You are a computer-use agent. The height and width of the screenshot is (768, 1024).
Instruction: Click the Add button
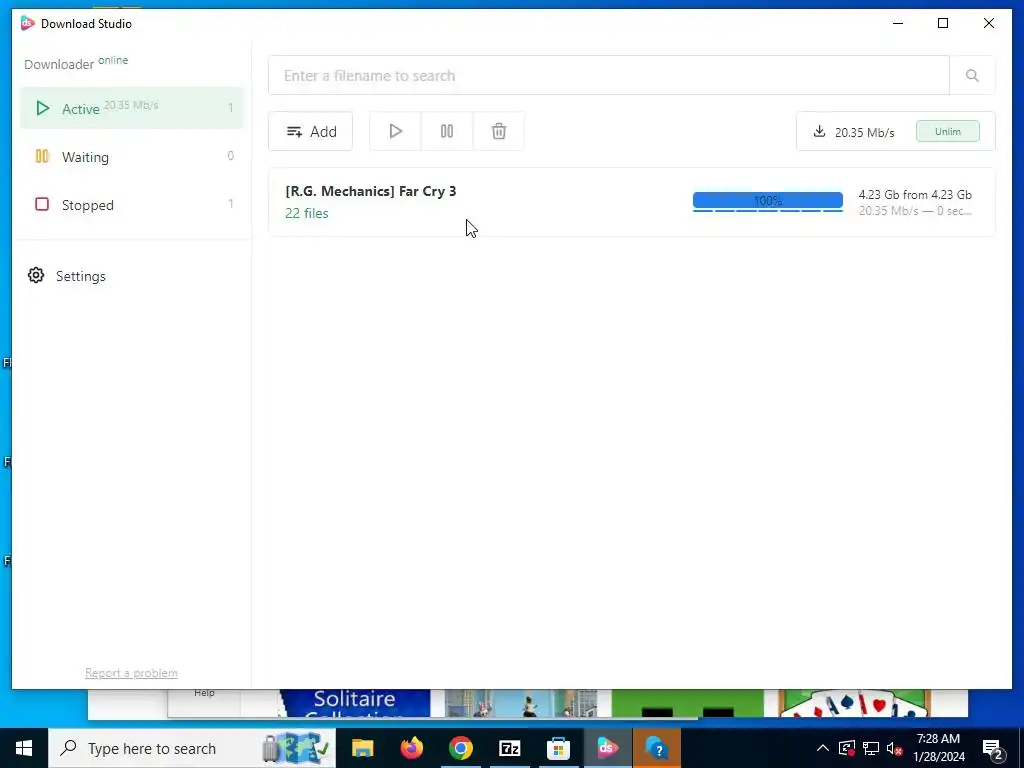[x=311, y=131]
